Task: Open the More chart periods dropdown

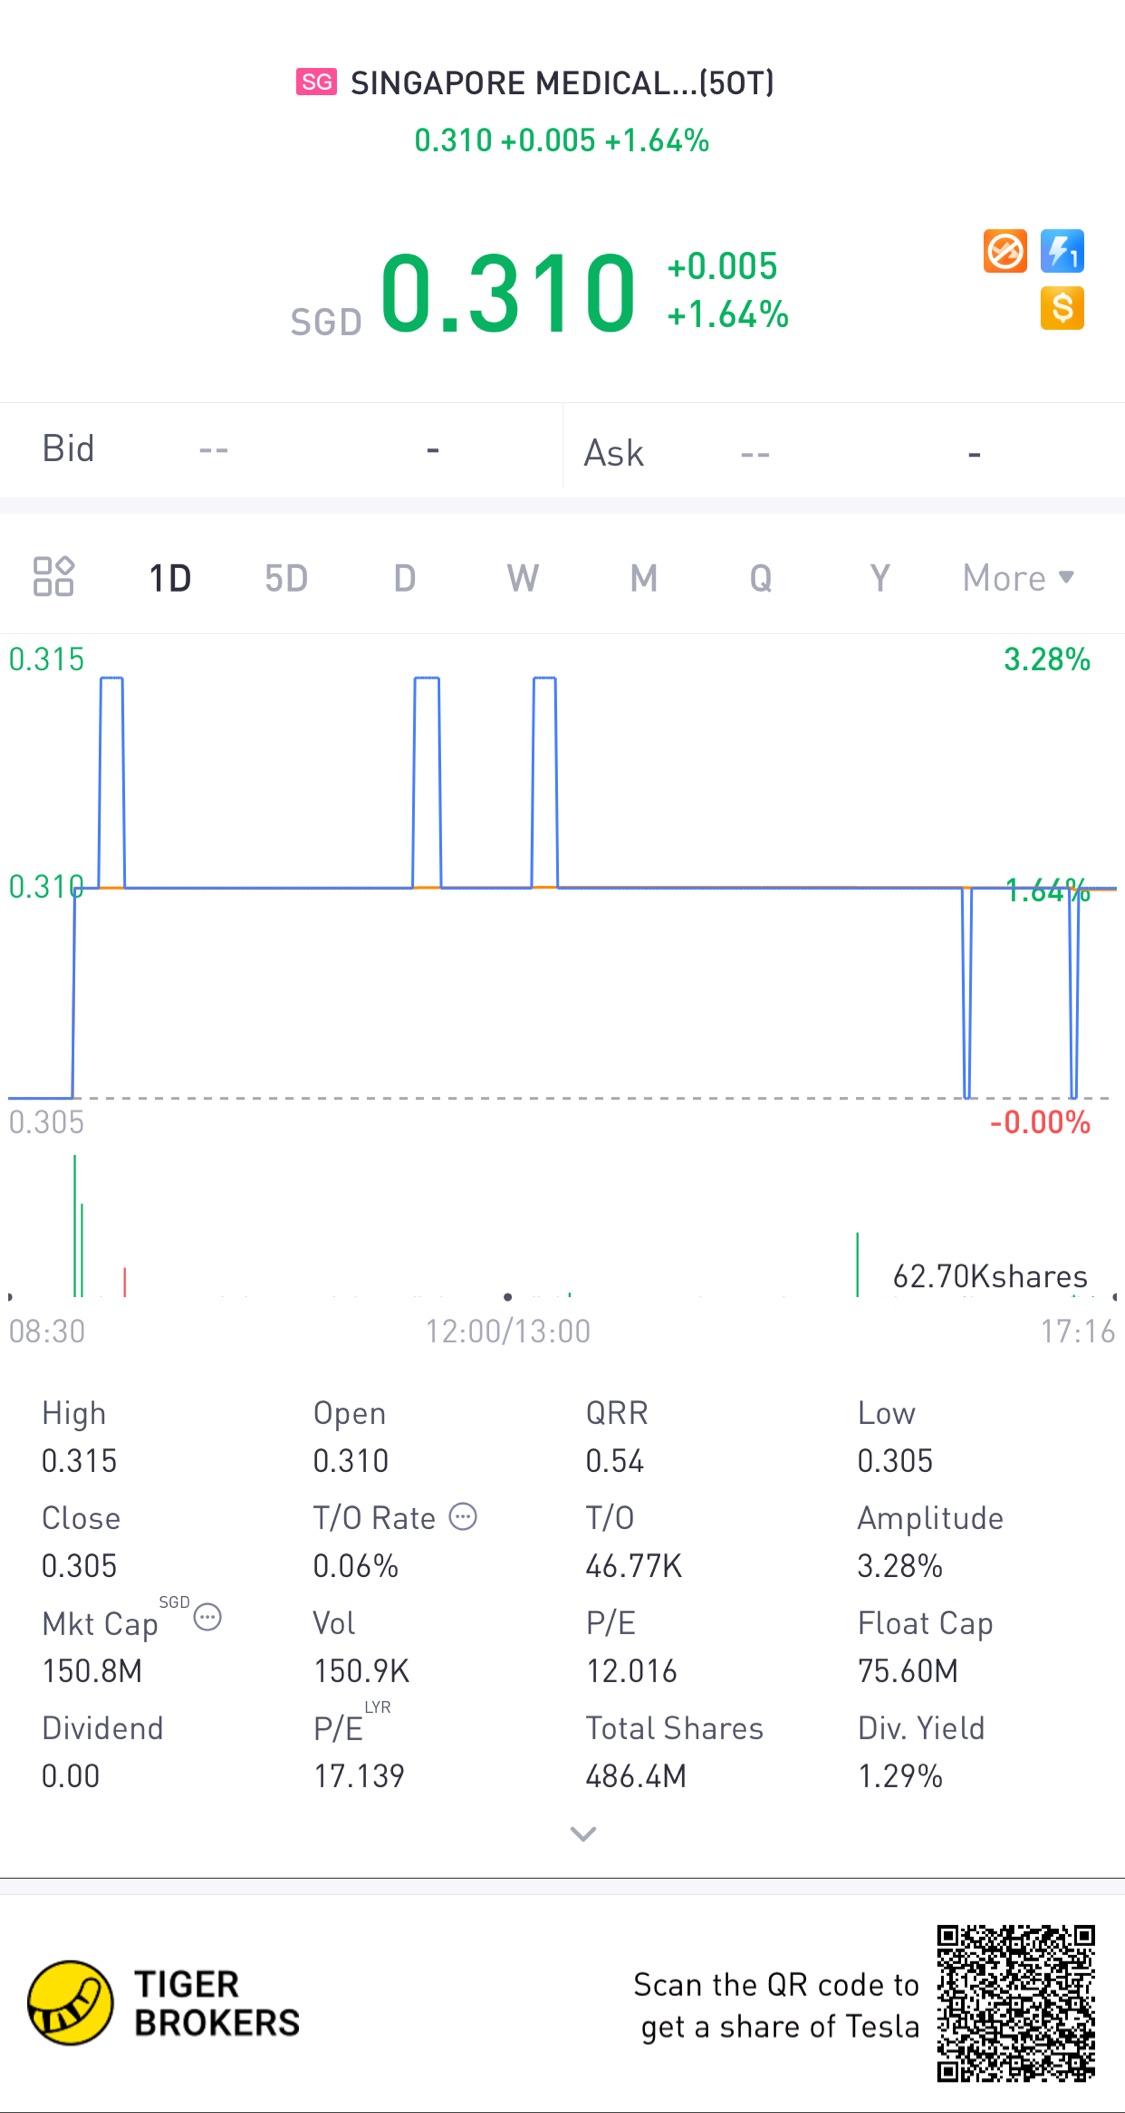Action: point(1017,578)
